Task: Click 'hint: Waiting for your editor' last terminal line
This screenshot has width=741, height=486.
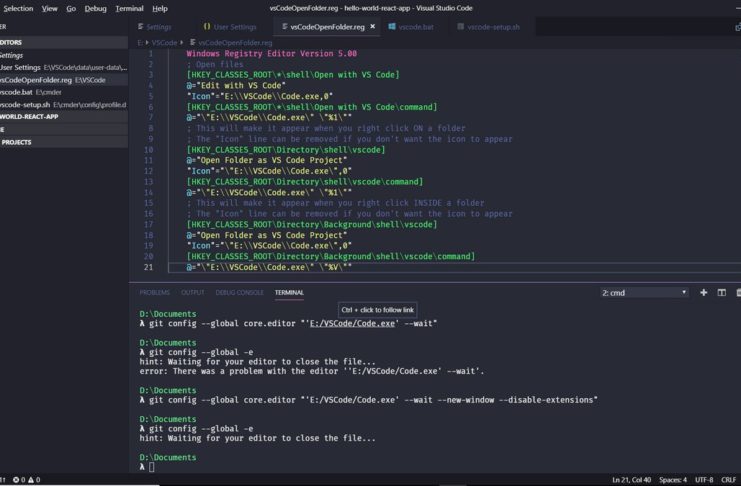Action: (x=258, y=438)
